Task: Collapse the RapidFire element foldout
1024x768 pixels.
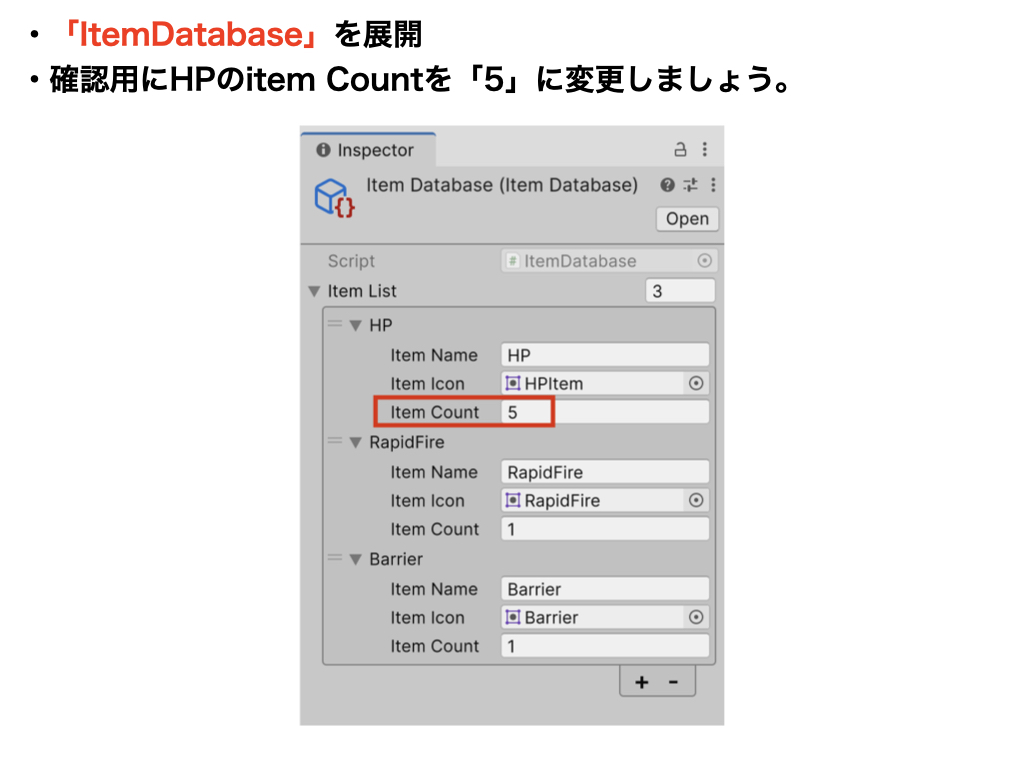Action: pos(355,442)
